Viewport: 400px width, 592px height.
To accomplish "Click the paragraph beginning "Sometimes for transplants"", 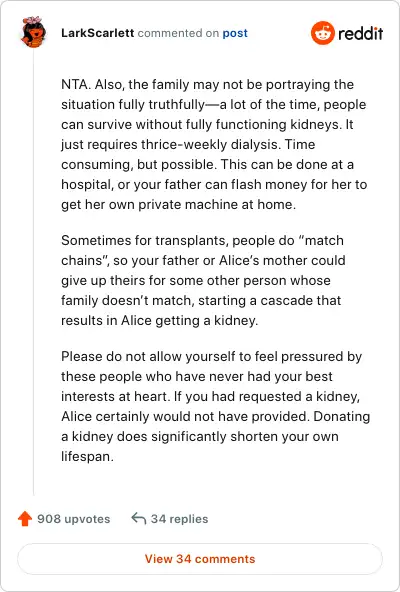I will pyautogui.click(x=203, y=280).
